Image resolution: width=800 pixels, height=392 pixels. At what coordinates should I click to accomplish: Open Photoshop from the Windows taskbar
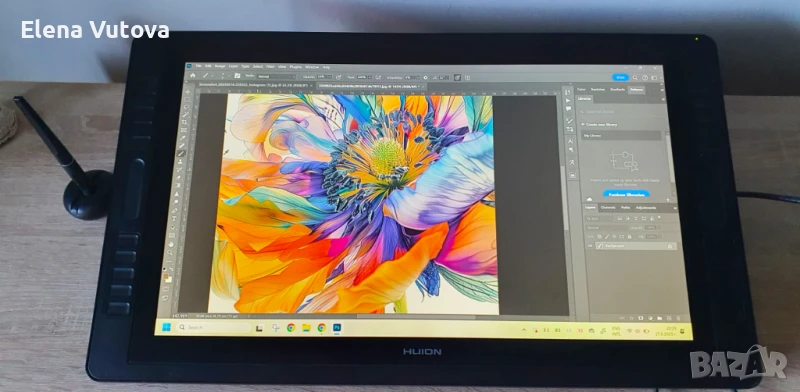337,328
